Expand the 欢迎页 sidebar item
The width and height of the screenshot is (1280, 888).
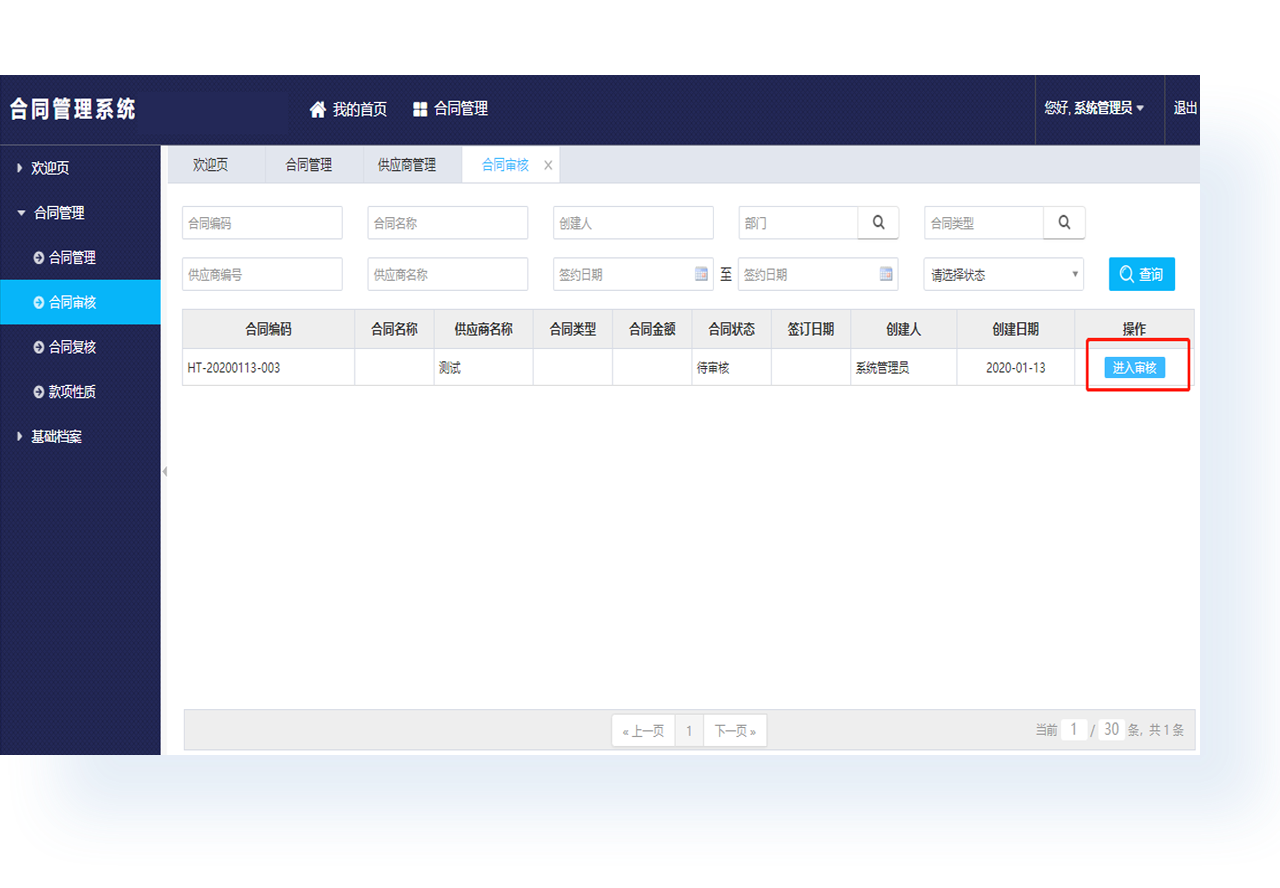50,168
